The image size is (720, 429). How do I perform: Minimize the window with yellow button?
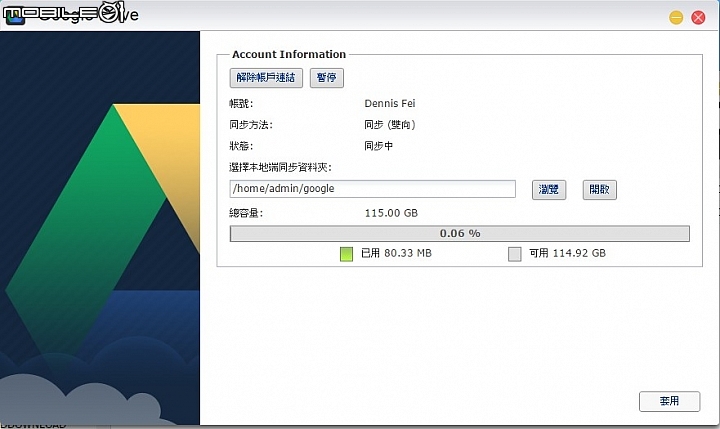click(676, 17)
